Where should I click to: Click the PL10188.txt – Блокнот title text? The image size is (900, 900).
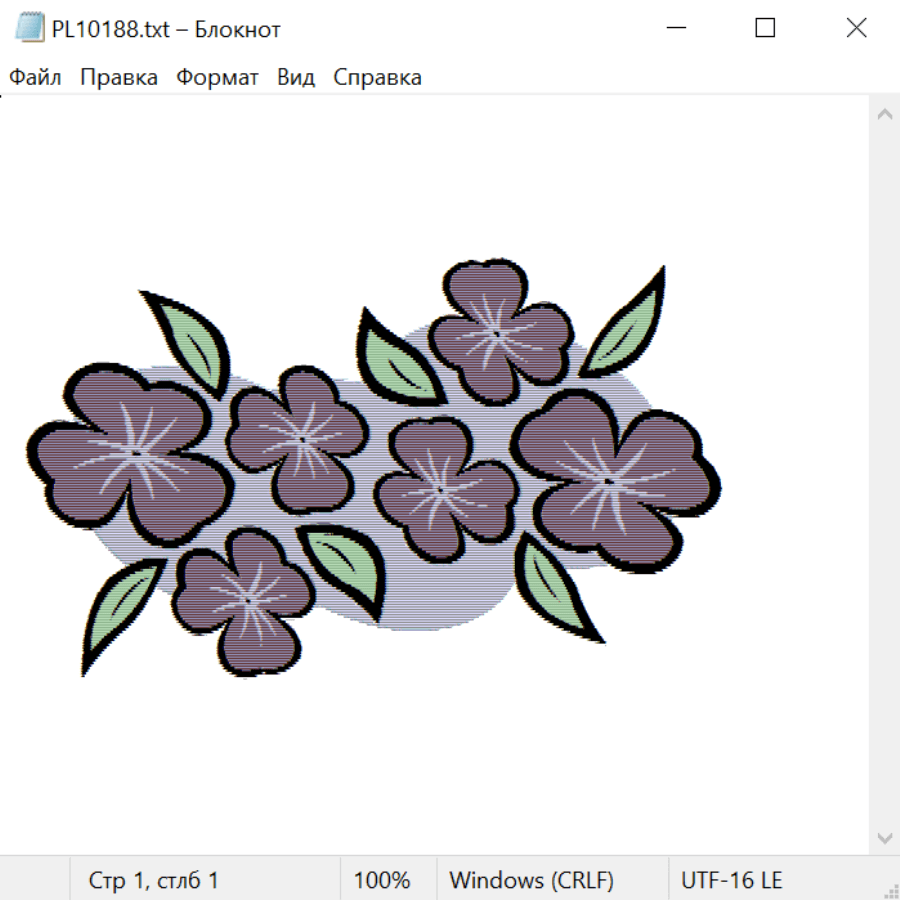pyautogui.click(x=166, y=29)
